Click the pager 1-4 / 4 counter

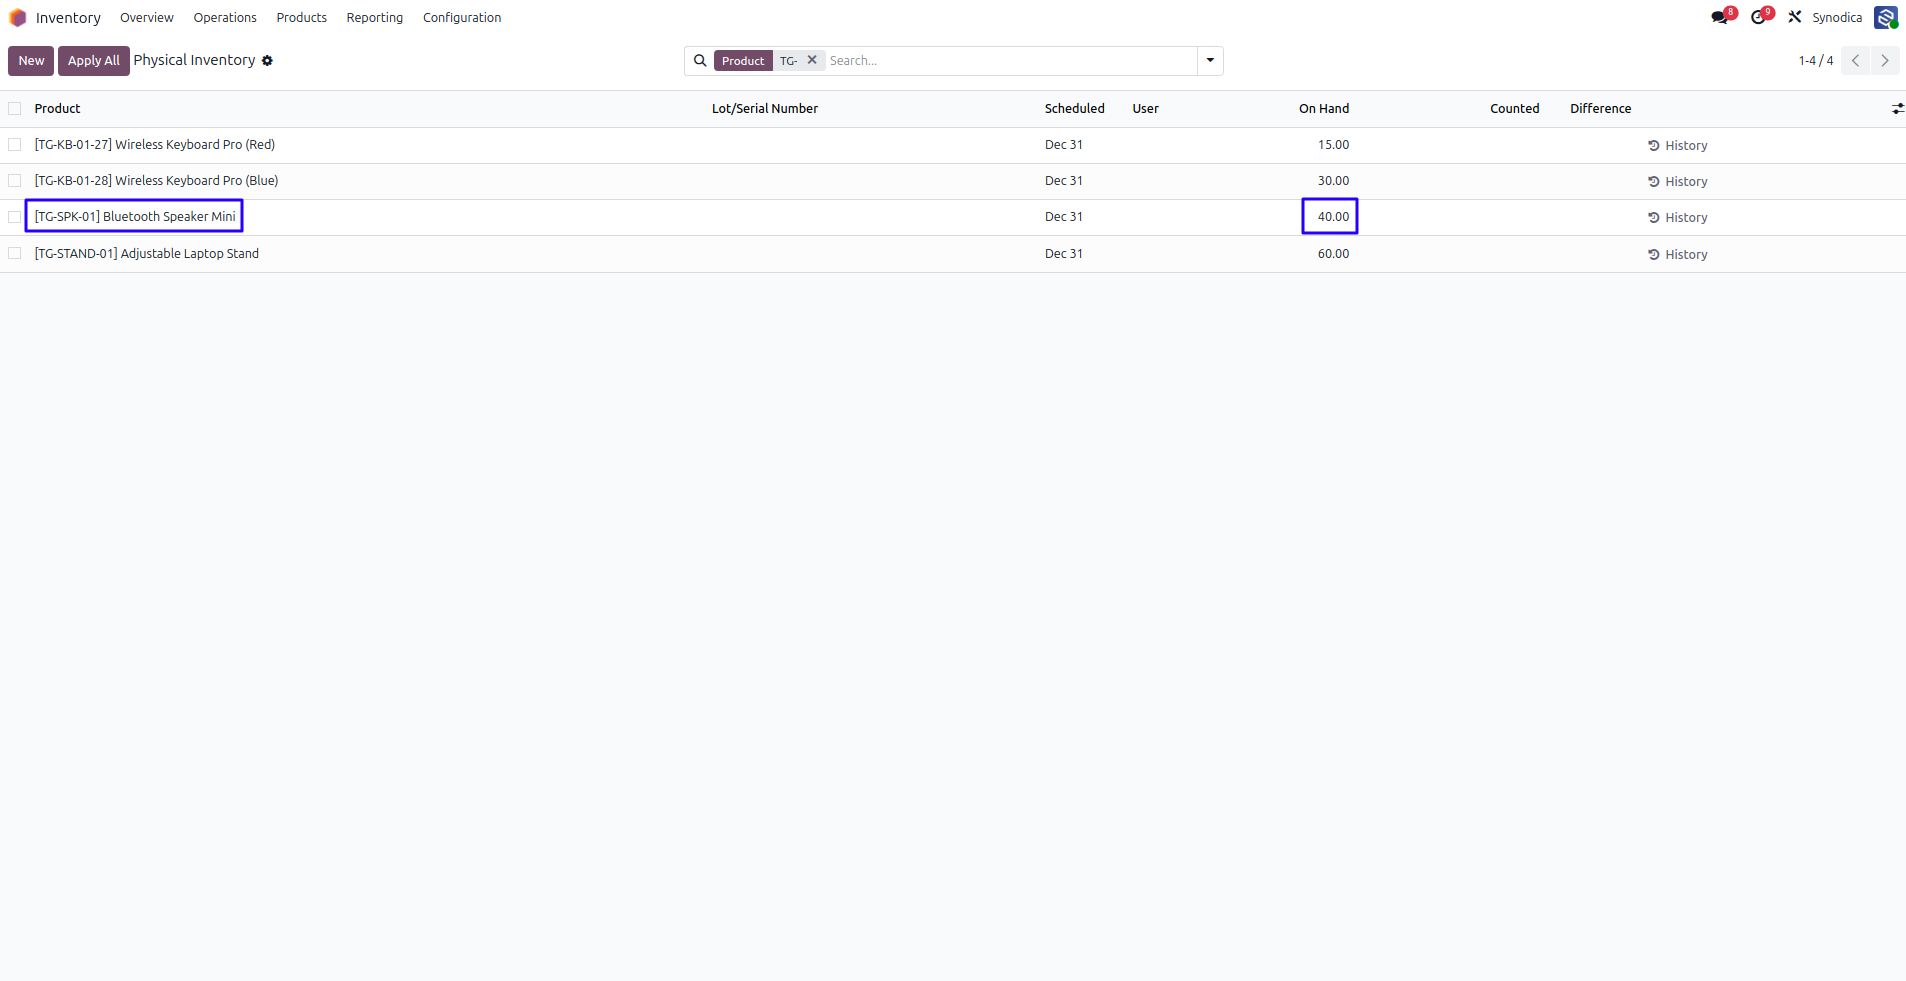coord(1816,61)
